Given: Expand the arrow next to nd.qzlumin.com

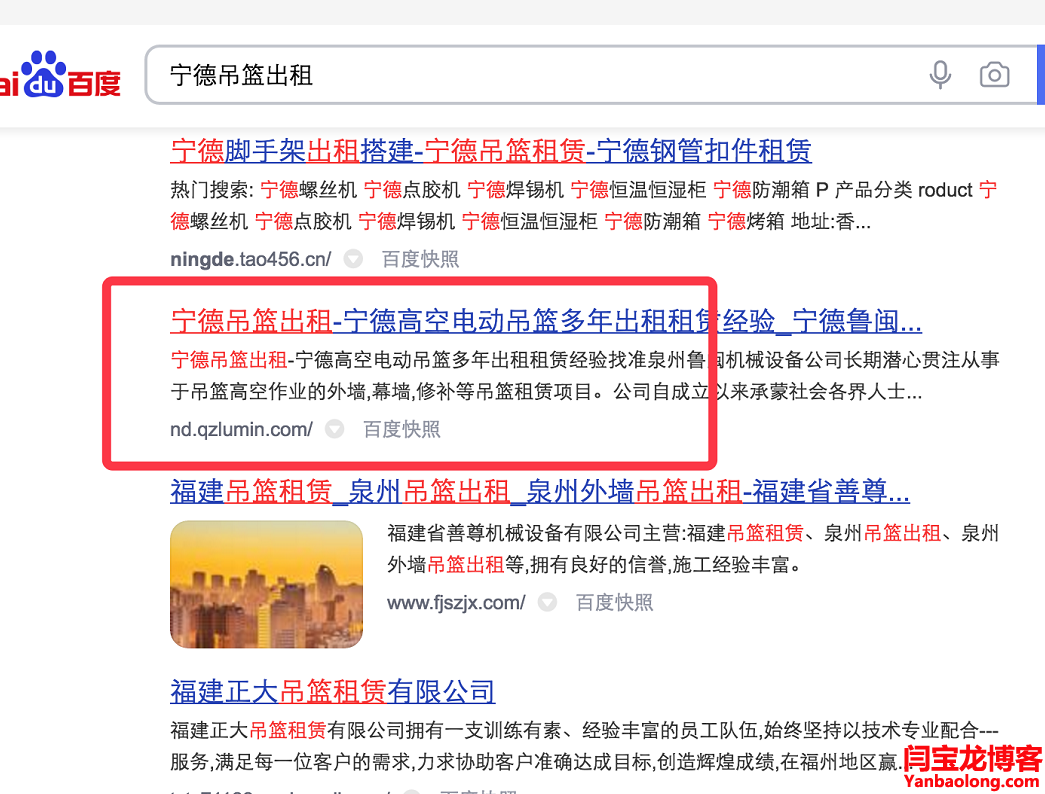Looking at the screenshot, I should pos(334,429).
